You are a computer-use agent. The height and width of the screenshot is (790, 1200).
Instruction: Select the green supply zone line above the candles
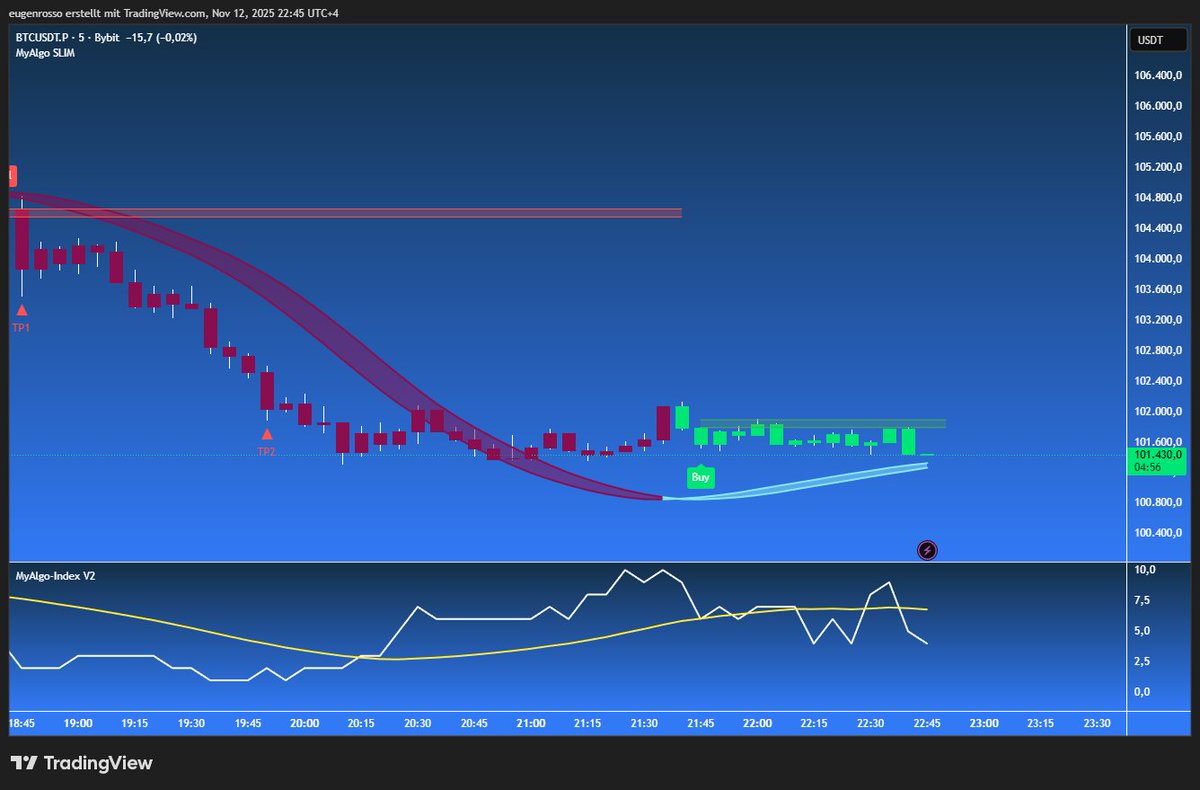[820, 421]
